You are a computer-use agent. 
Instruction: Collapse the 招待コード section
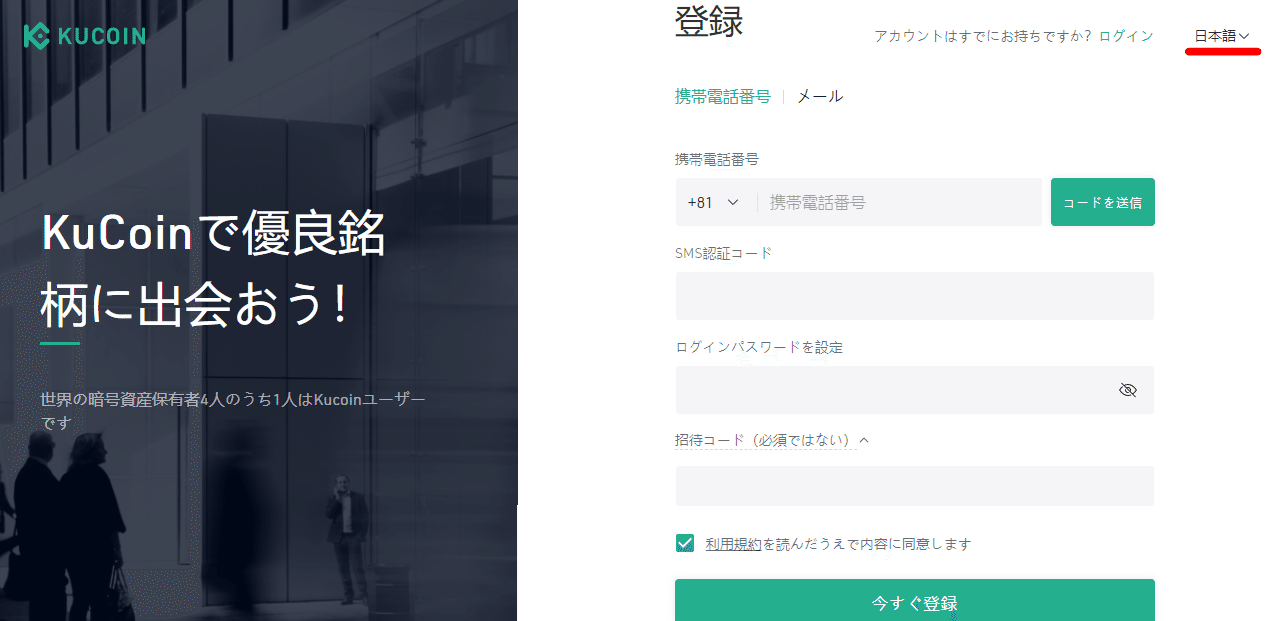tap(862, 440)
